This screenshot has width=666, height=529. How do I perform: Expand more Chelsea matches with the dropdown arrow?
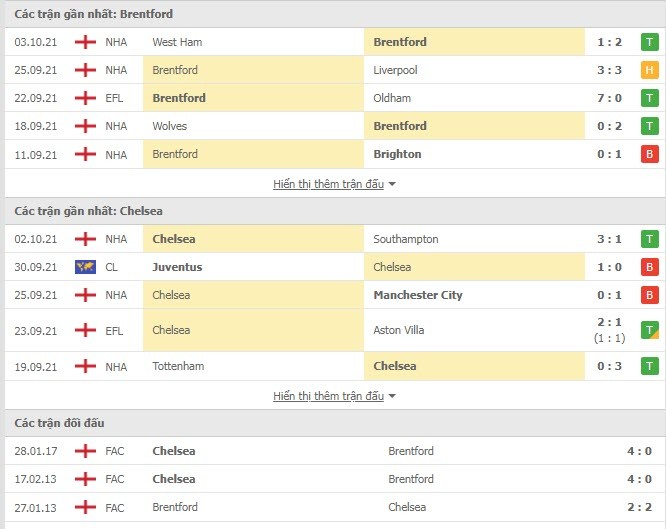[x=392, y=396]
